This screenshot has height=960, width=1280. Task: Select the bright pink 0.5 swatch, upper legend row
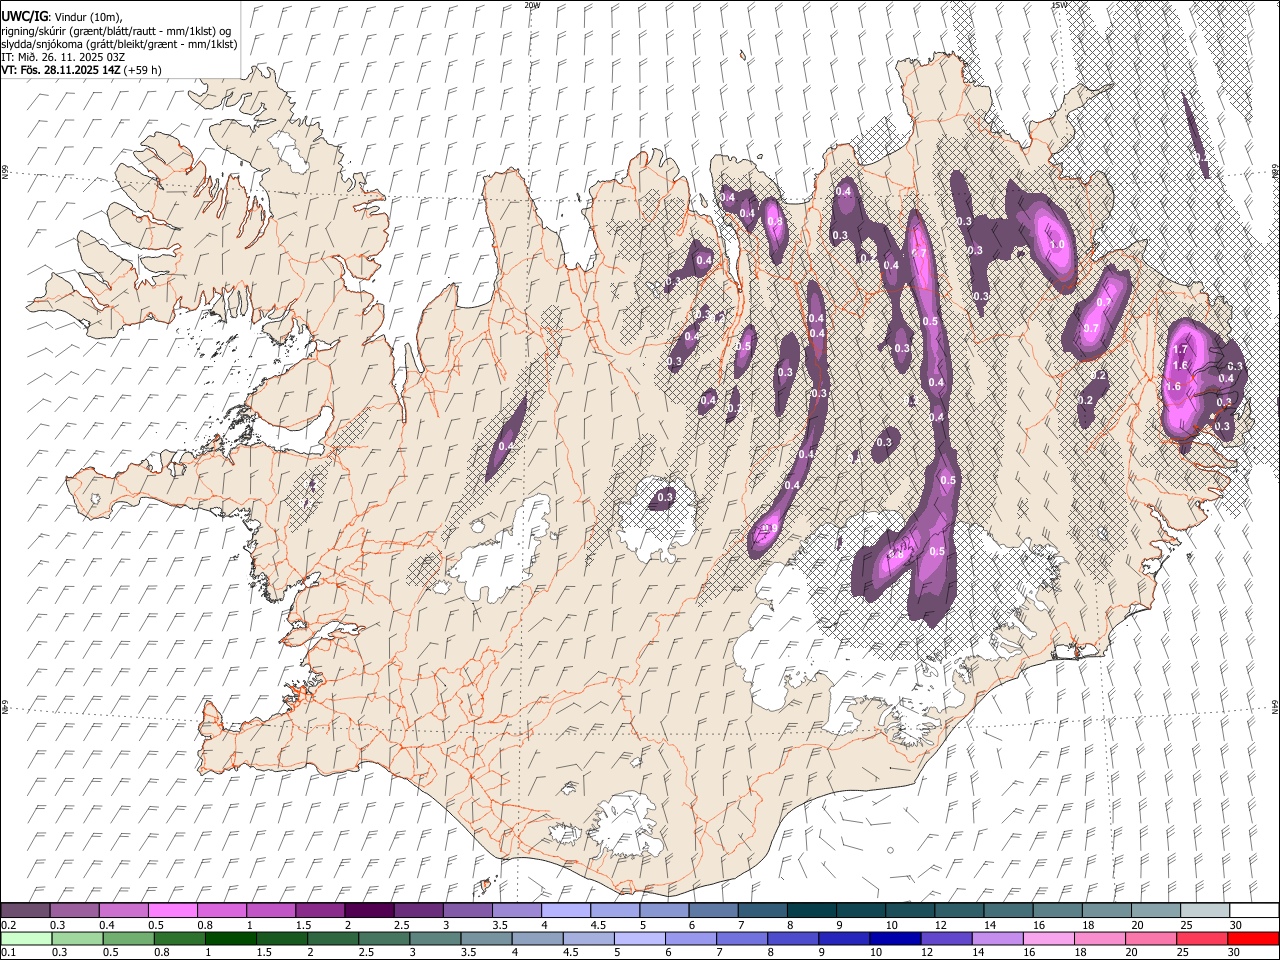[x=172, y=911]
